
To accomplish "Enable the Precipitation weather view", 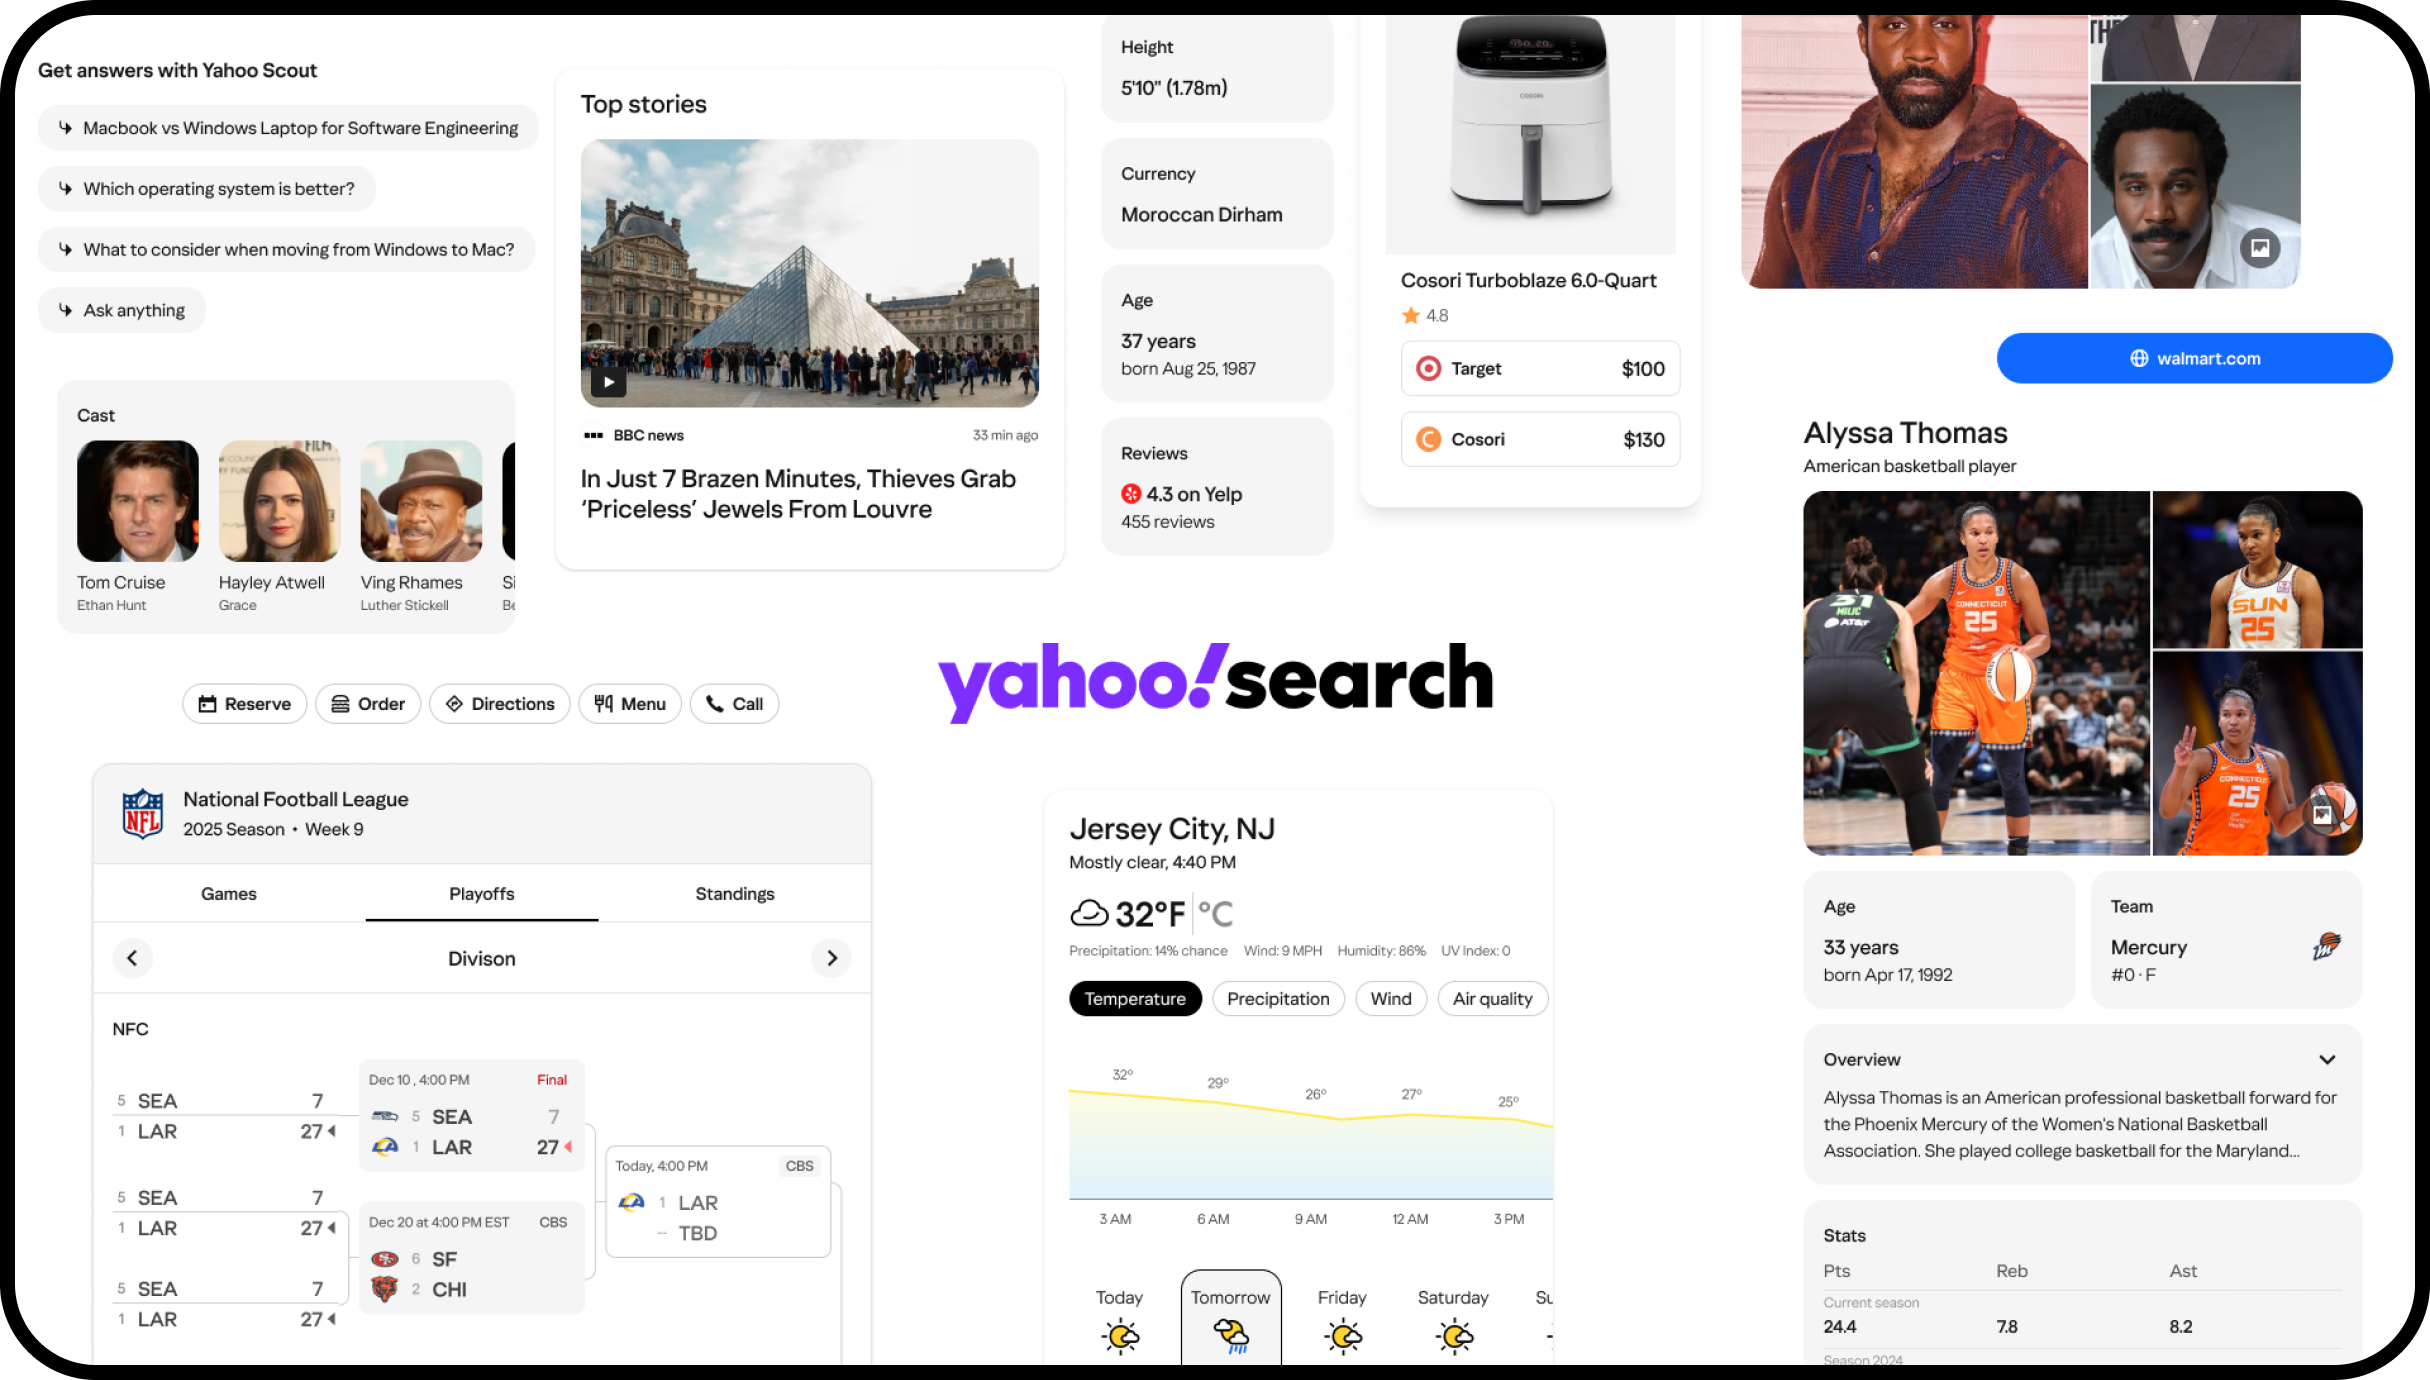I will (1278, 998).
